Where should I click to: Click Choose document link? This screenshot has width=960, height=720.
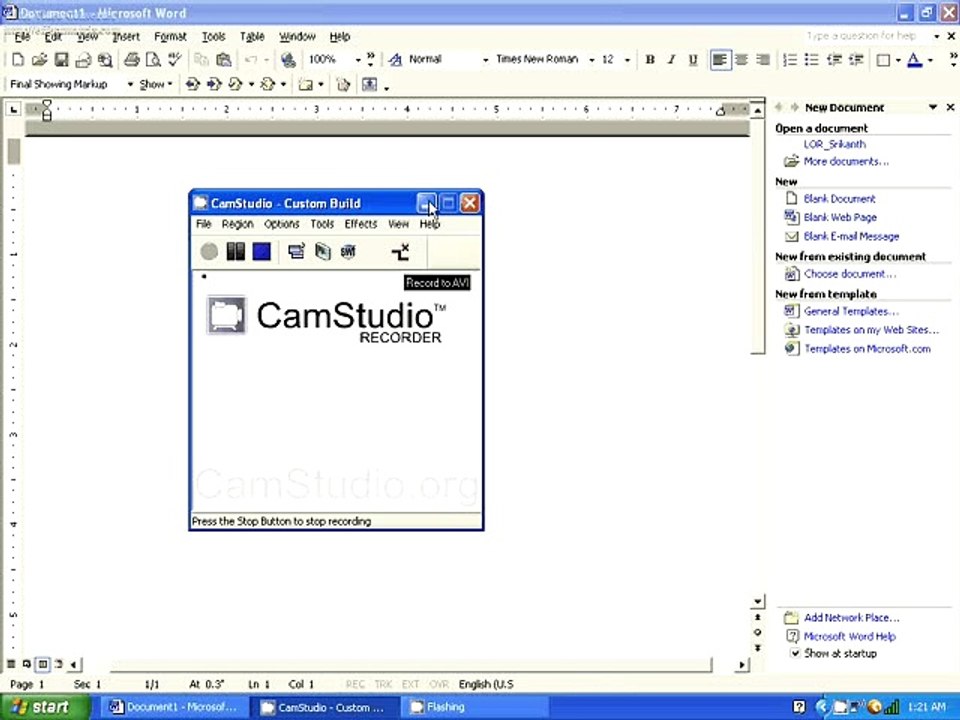(x=850, y=274)
